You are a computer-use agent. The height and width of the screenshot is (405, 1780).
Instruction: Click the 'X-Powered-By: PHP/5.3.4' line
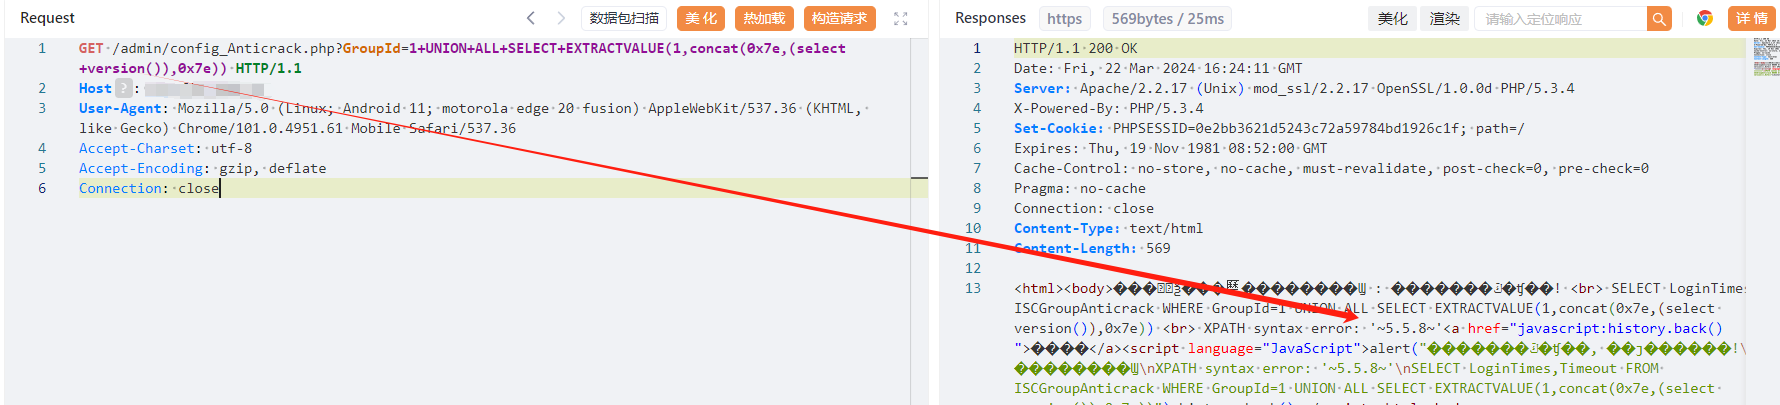click(1108, 108)
